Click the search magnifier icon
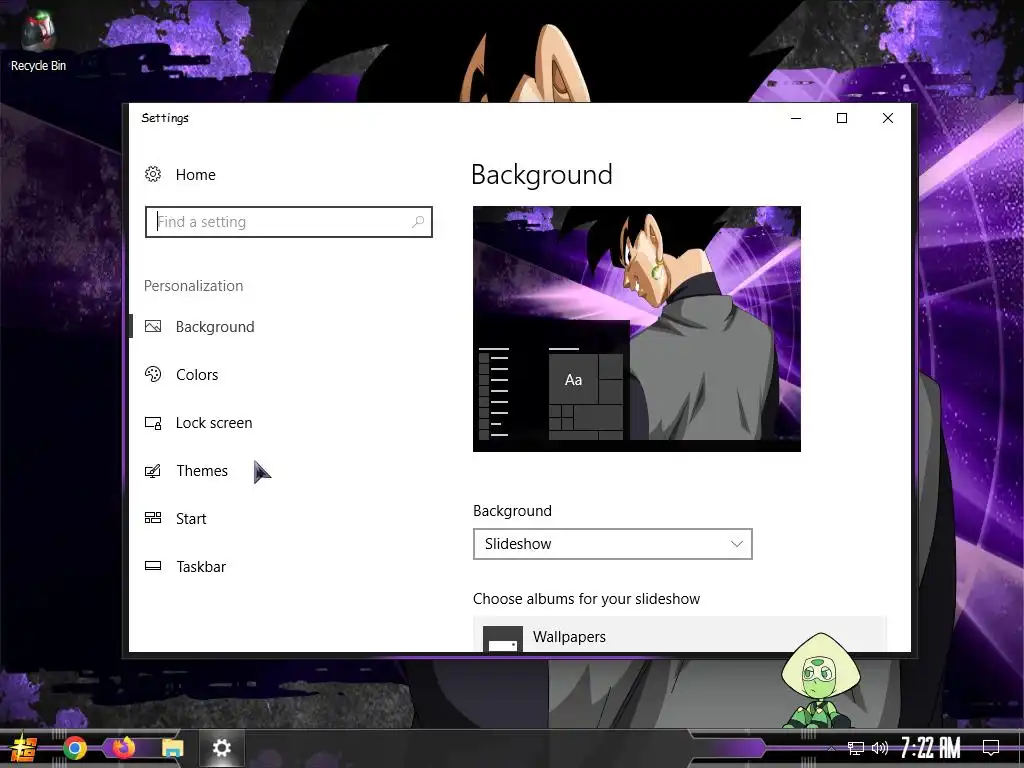 pyautogui.click(x=418, y=222)
